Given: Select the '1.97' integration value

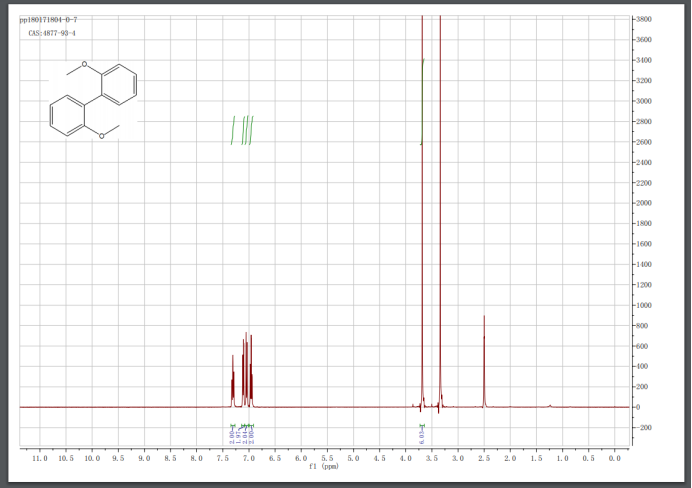Looking at the screenshot, I should (x=239, y=436).
